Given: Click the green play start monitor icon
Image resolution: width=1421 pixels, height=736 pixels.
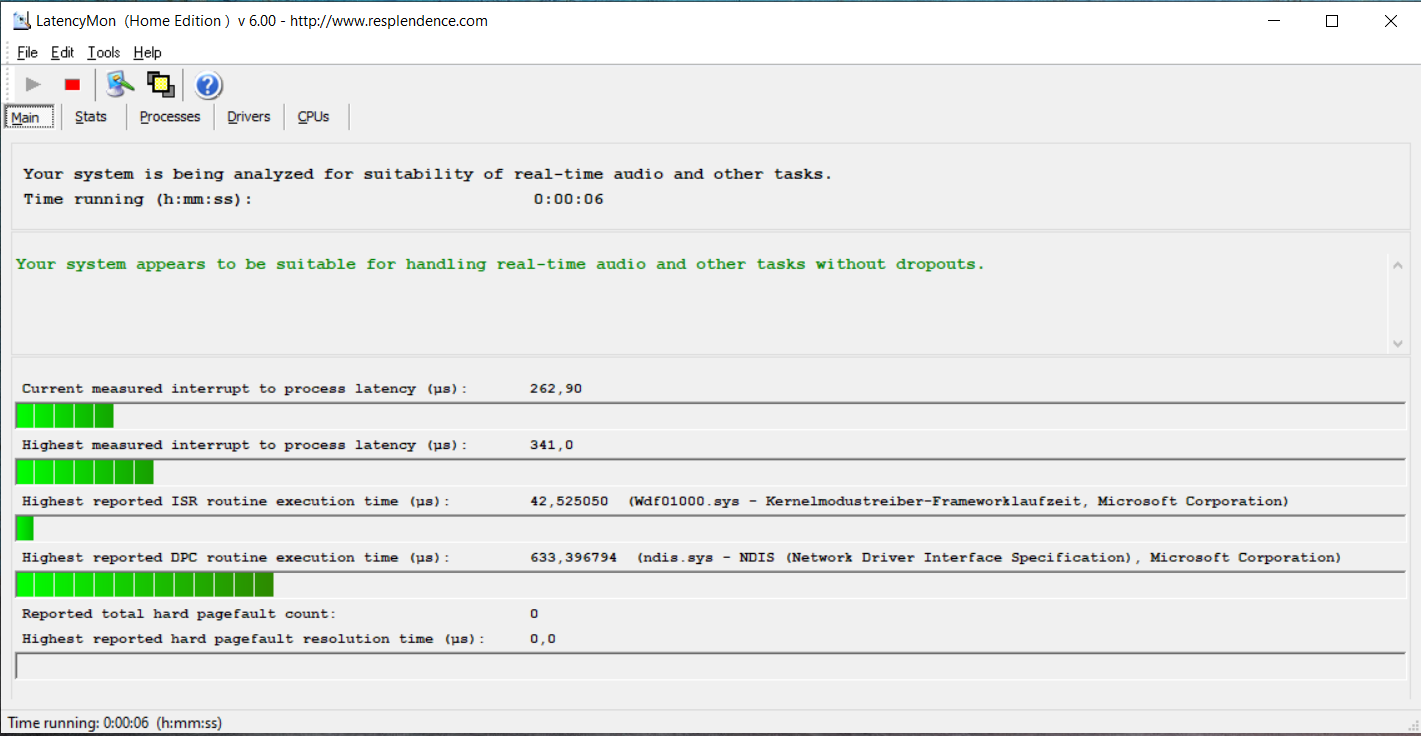Looking at the screenshot, I should (x=33, y=85).
